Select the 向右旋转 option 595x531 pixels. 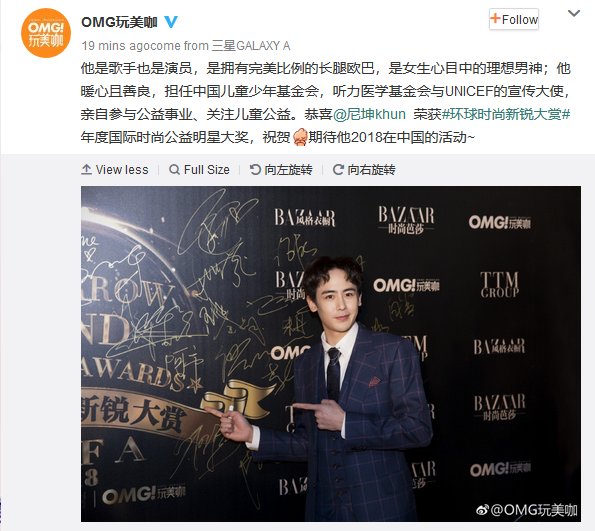click(364, 169)
